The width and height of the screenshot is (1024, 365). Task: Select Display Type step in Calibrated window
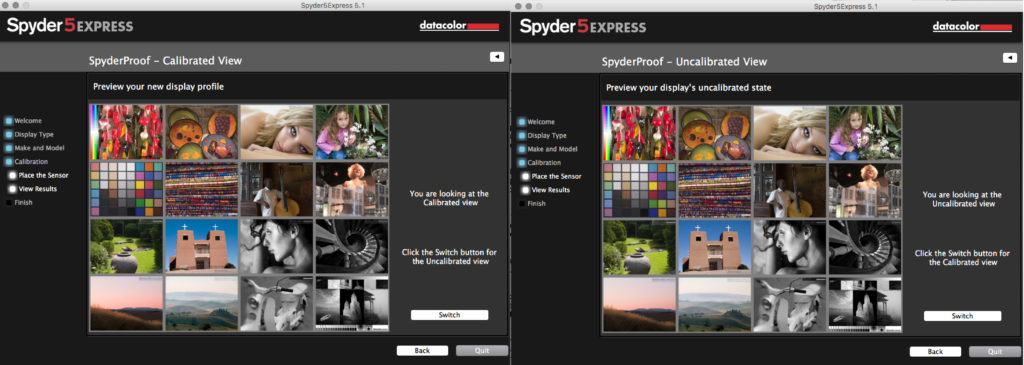(29, 135)
